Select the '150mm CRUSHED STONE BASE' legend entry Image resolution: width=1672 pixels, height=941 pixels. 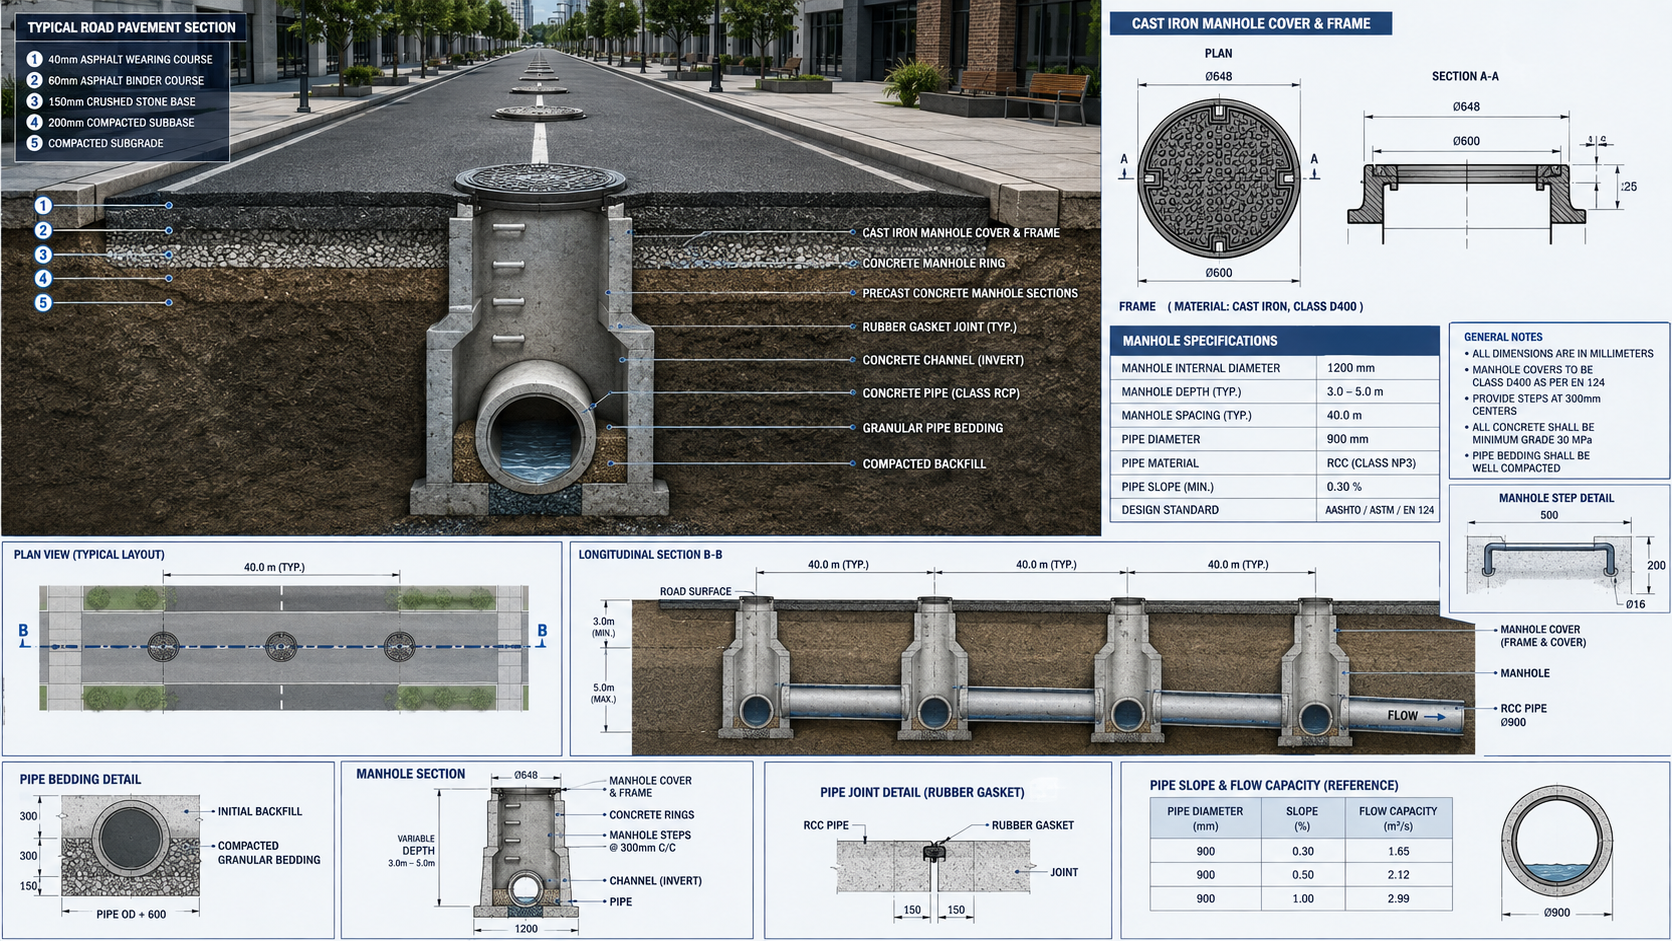click(122, 101)
